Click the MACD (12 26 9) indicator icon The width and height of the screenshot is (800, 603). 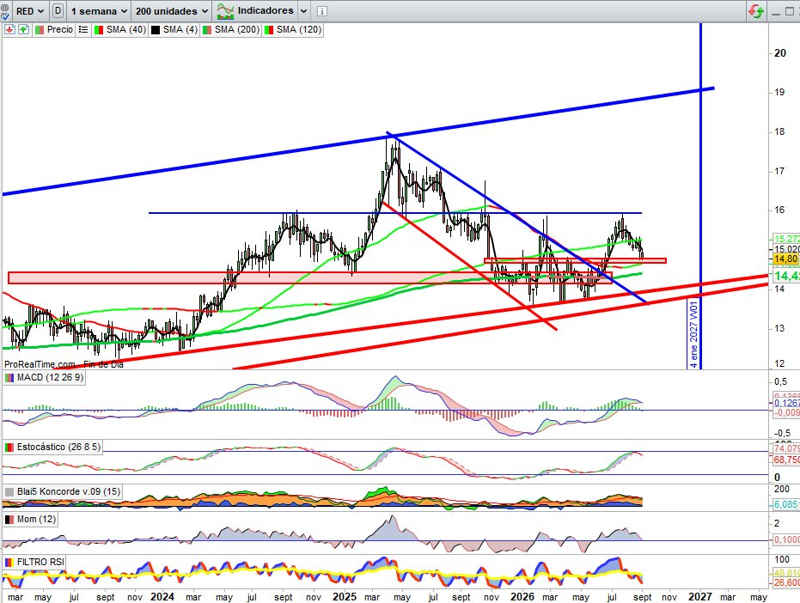point(9,378)
